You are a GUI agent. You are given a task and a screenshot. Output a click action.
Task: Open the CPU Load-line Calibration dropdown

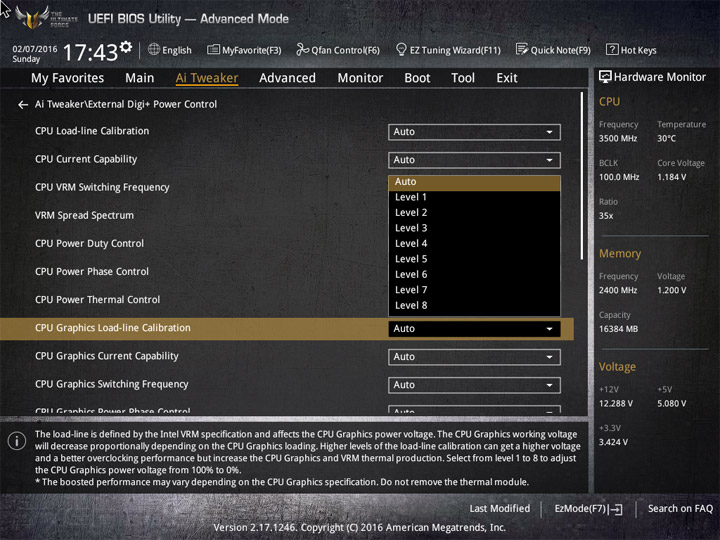click(x=474, y=132)
